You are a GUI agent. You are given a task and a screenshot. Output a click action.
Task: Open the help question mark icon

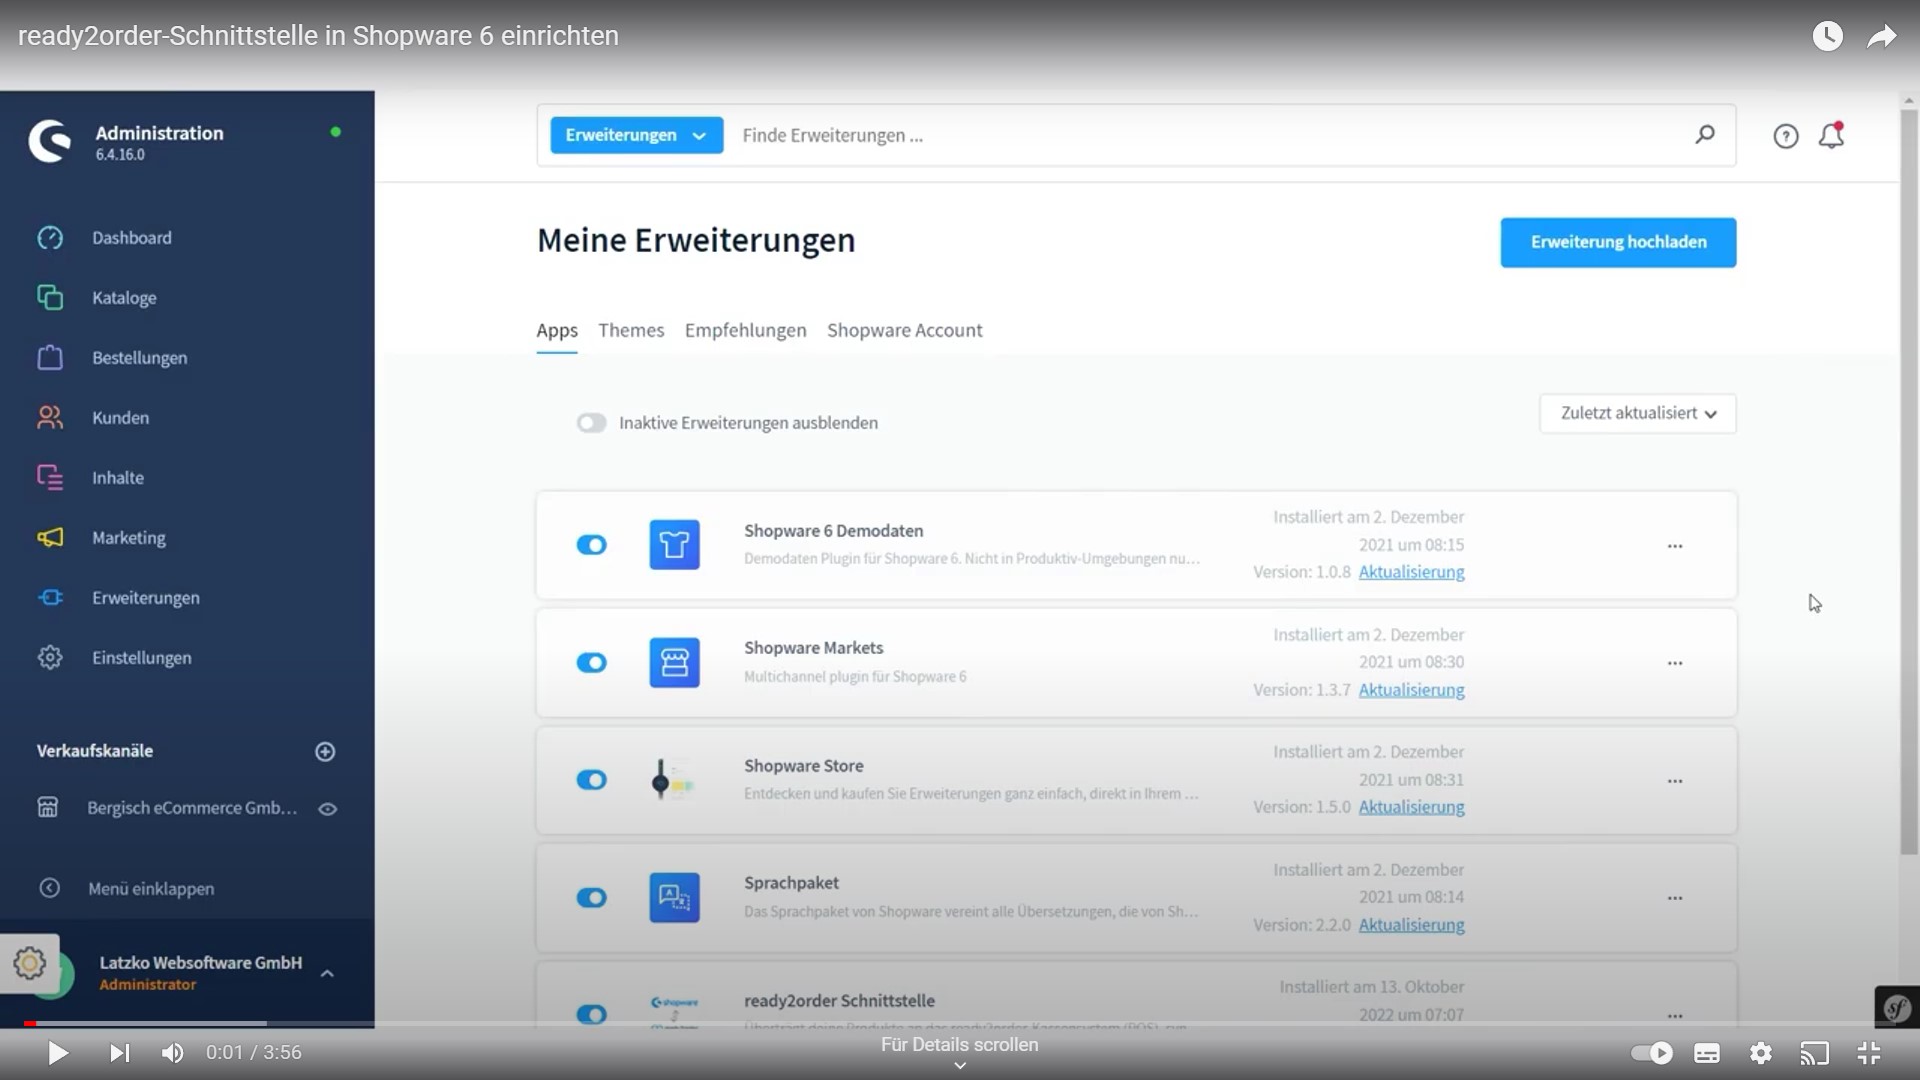pyautogui.click(x=1785, y=136)
